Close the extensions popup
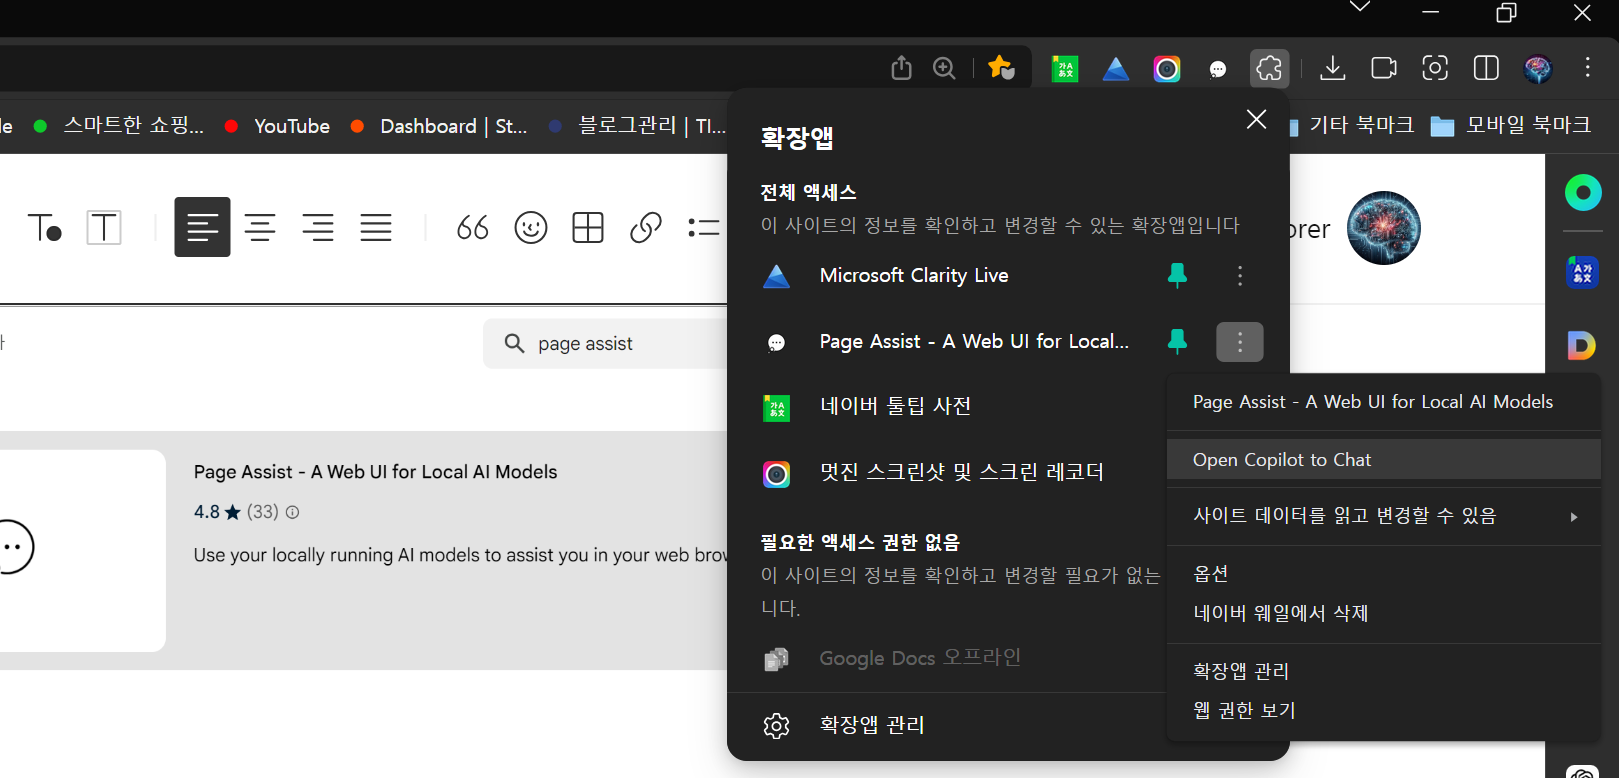1619x778 pixels. (1257, 120)
